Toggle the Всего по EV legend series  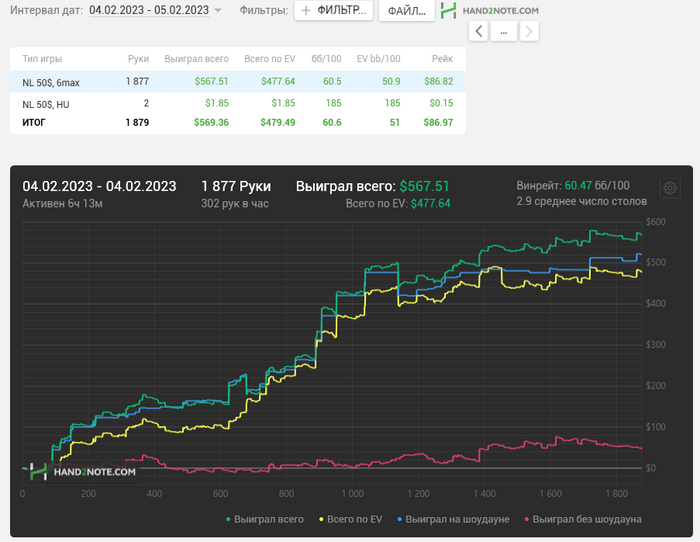click(350, 519)
